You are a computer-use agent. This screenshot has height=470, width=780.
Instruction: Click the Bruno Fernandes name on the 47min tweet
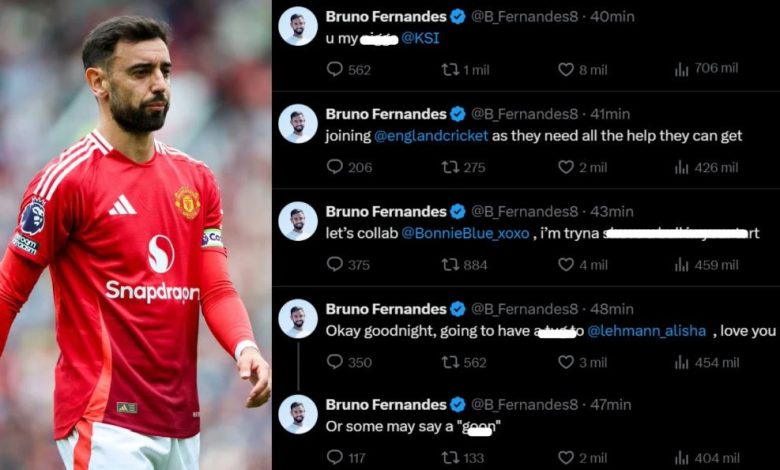(385, 405)
